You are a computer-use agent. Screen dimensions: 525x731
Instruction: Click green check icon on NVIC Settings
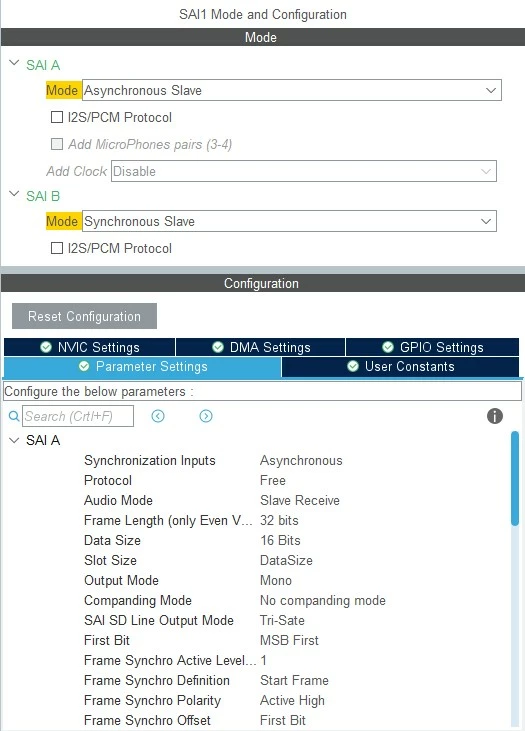point(46,347)
